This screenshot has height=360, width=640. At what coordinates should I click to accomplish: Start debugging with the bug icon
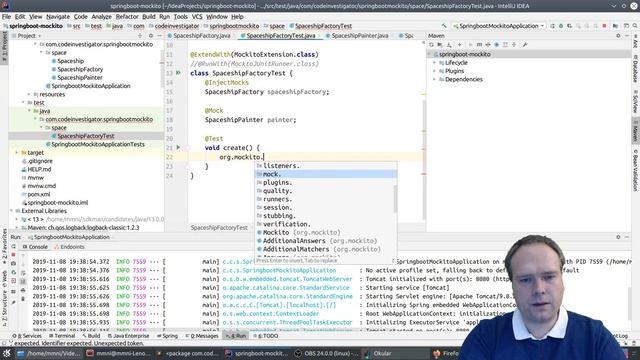coord(561,26)
